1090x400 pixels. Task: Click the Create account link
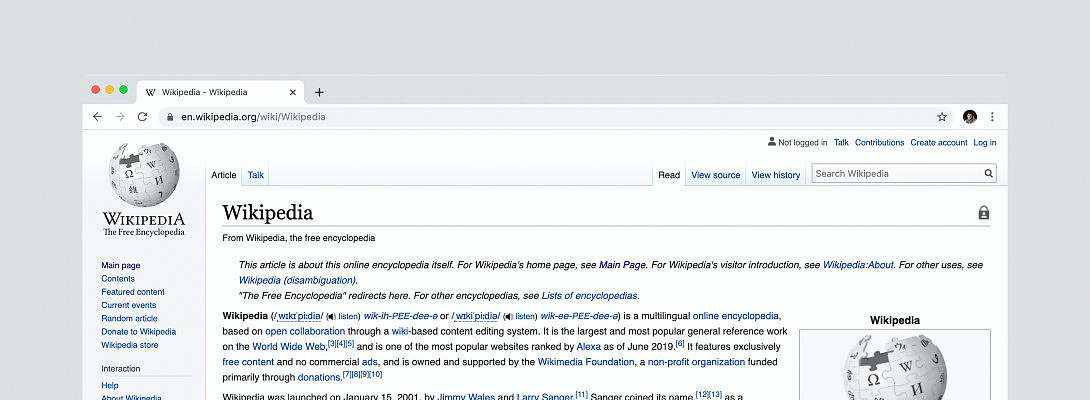coord(938,143)
